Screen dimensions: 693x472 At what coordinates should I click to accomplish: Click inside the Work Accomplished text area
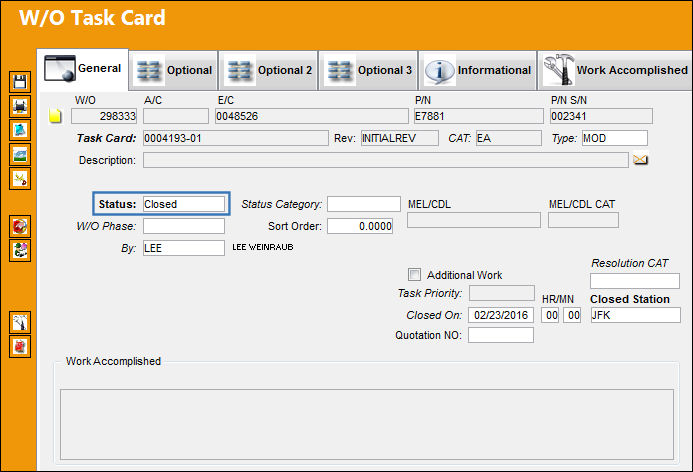click(x=367, y=424)
